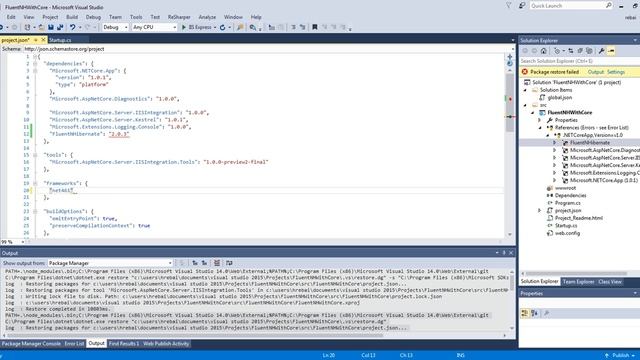The height and width of the screenshot is (360, 640).
Task: Open the Build menu
Action: 72,17
